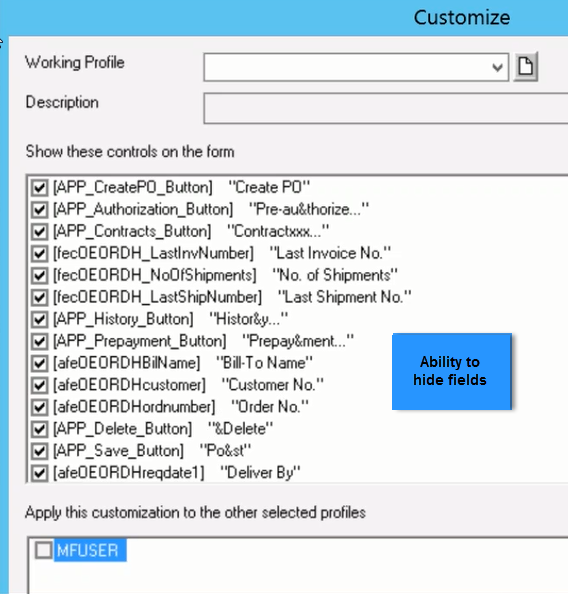
Task: Uncheck the Prepayment button control
Action: click(x=40, y=341)
